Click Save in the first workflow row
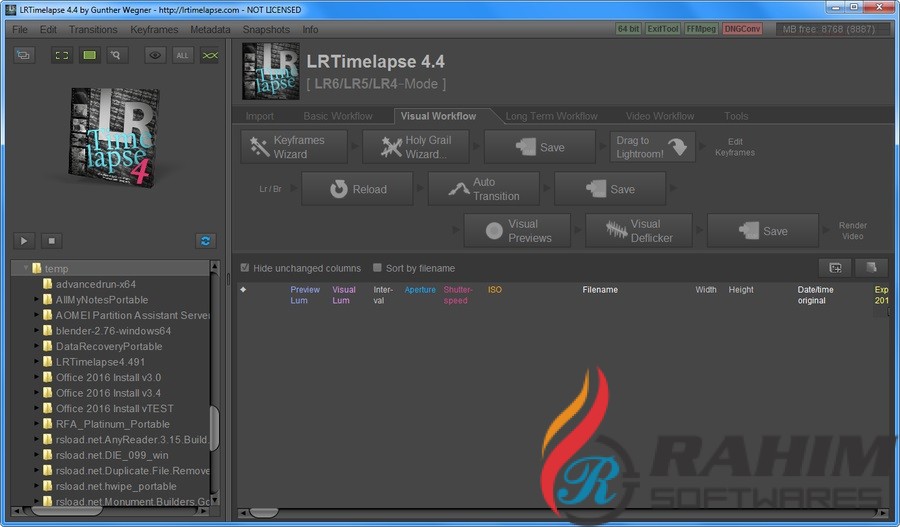900x527 pixels. point(540,147)
